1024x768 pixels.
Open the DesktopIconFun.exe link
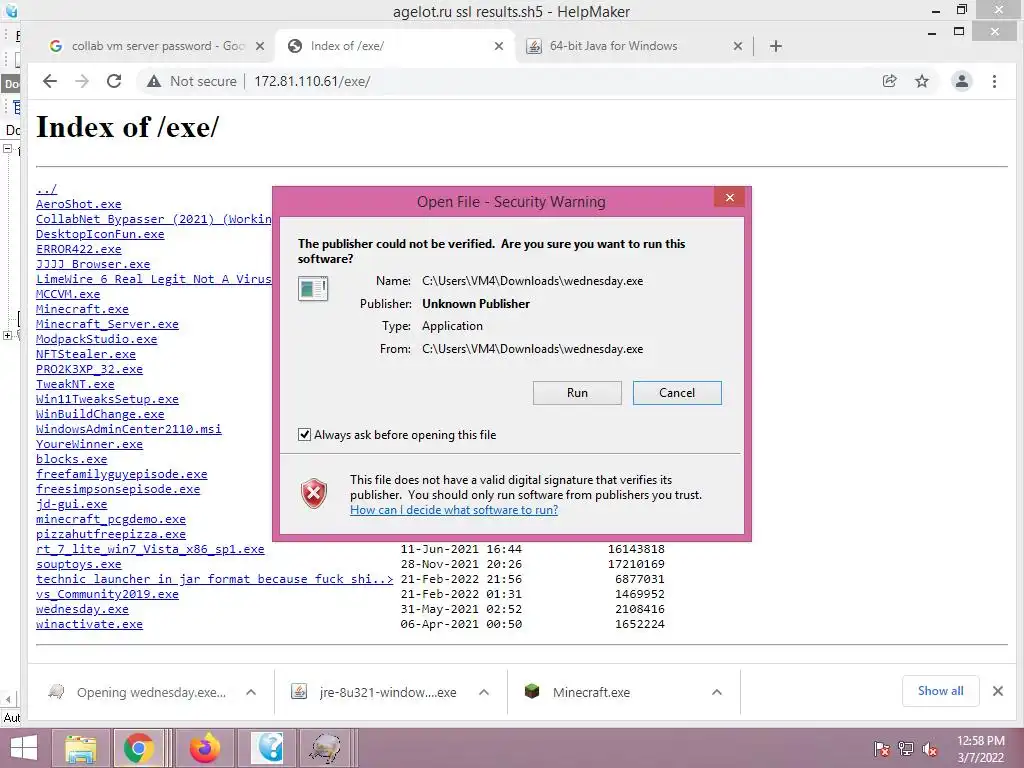point(100,234)
